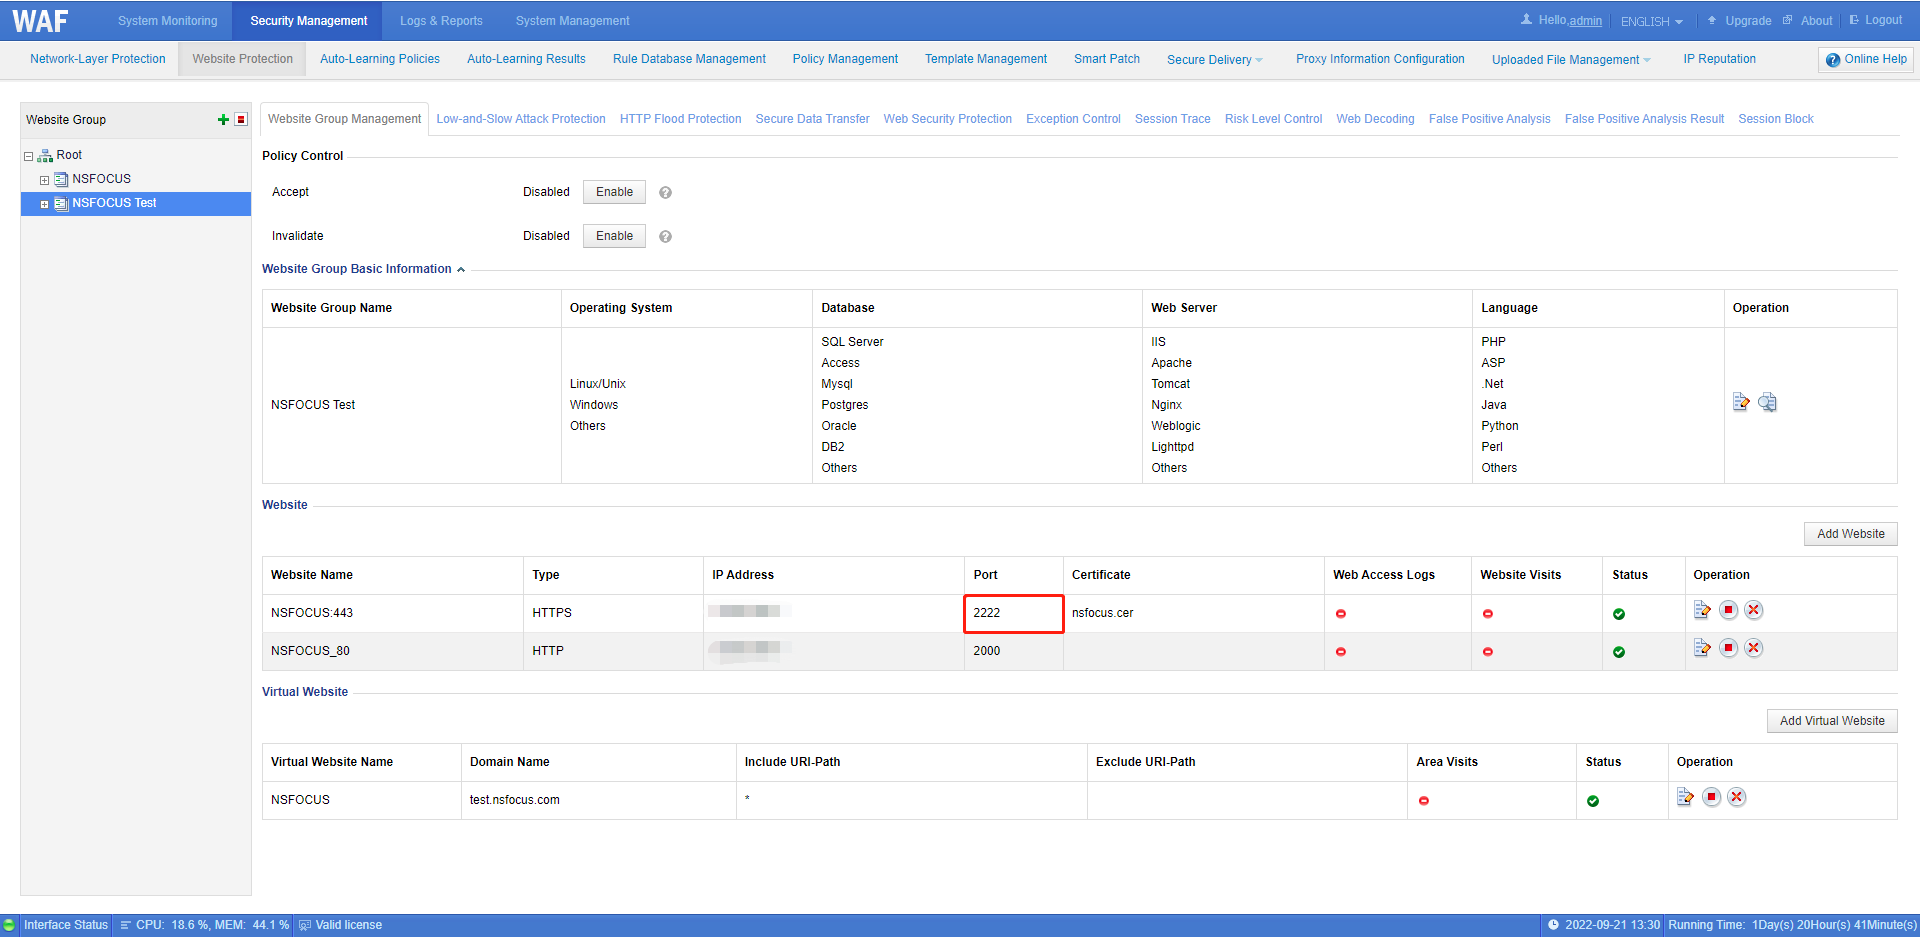Stop the NSFOCUS:443 website

pyautogui.click(x=1728, y=610)
